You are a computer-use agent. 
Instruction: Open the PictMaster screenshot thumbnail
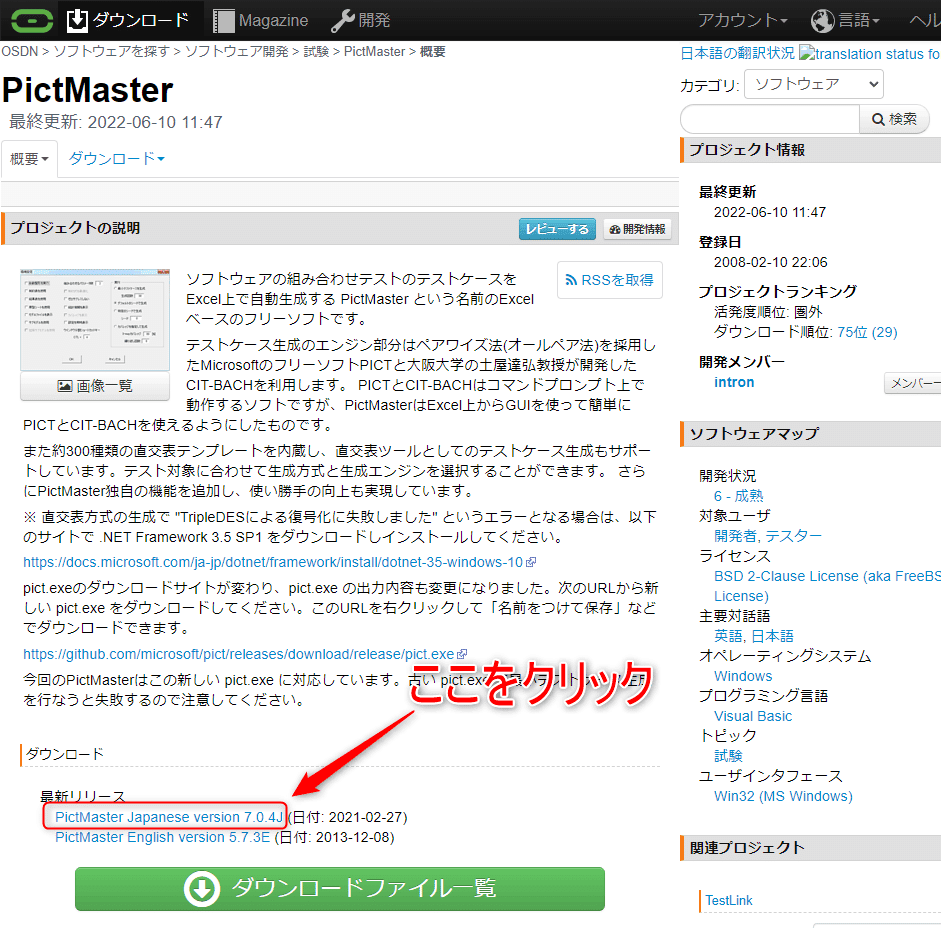(x=95, y=320)
